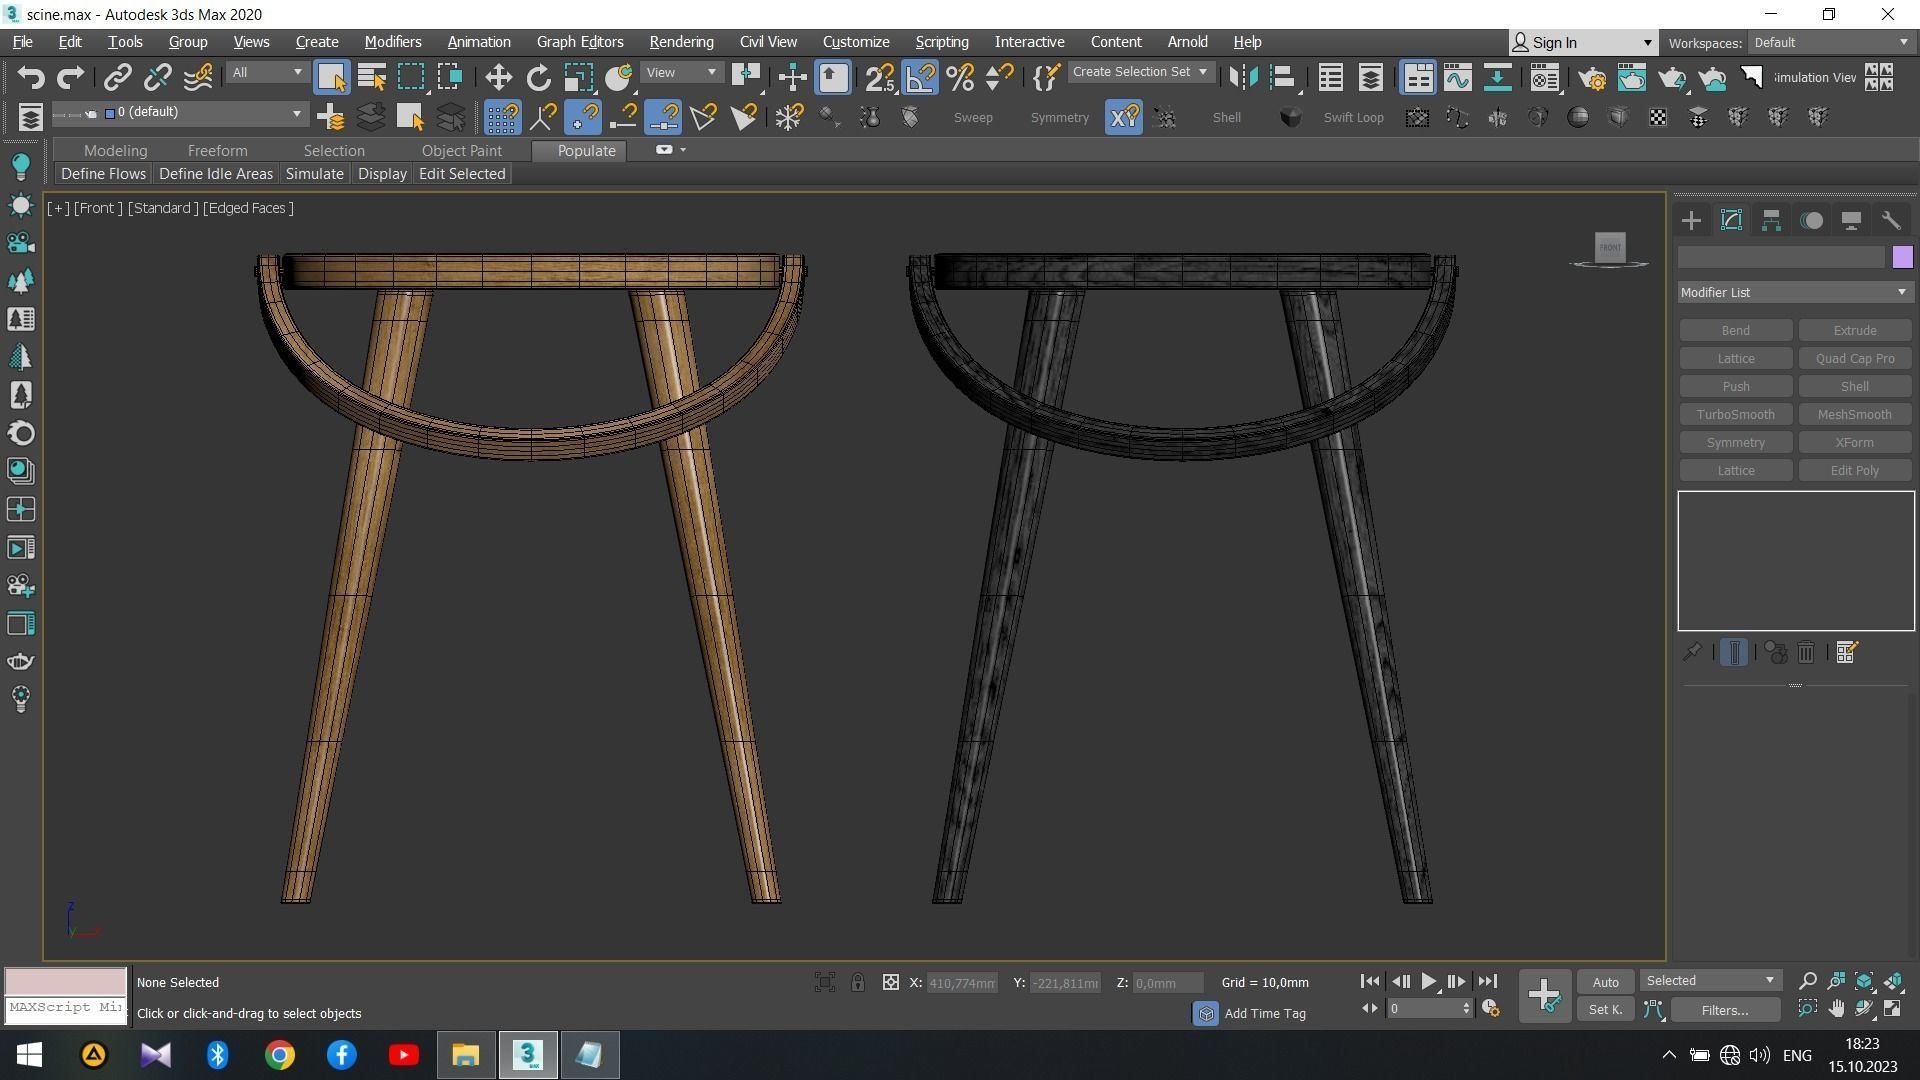Open the Create Selection Set dropdown
The height and width of the screenshot is (1080, 1920).
tap(1140, 72)
